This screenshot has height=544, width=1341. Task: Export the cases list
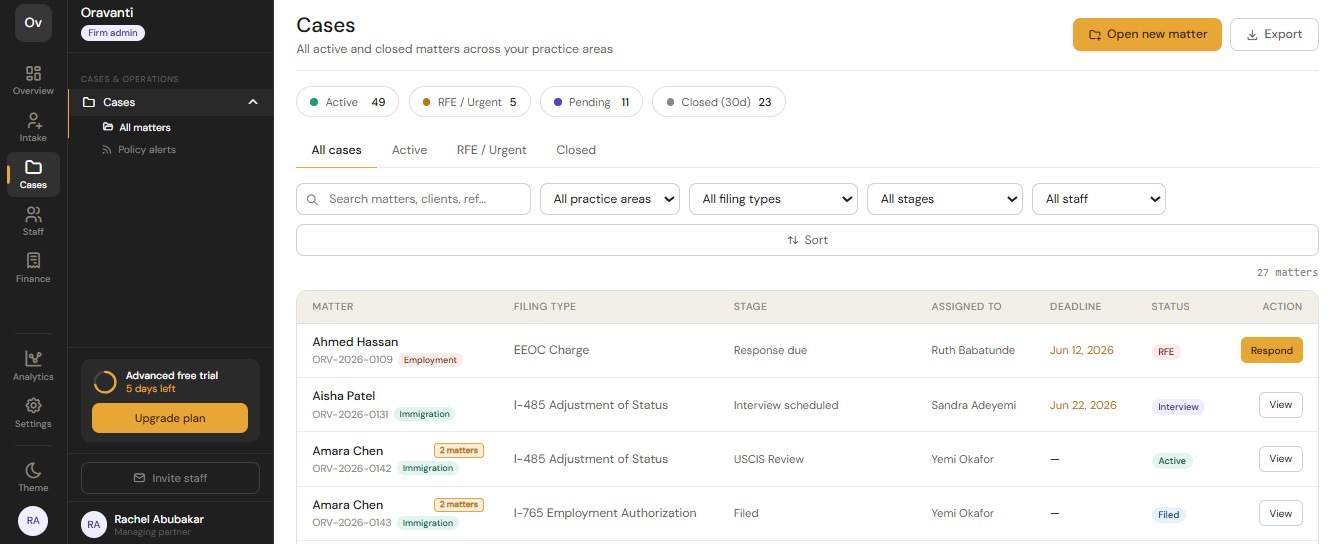click(1274, 34)
